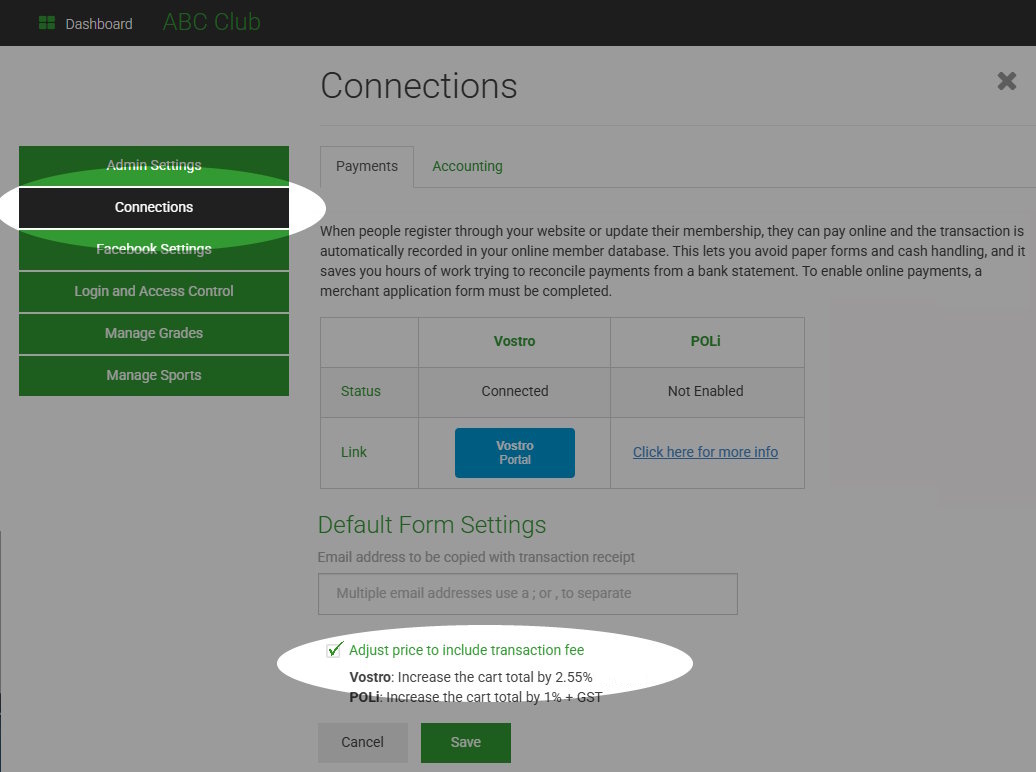Click the Dashboard grid icon
1036x772 pixels.
47,23
